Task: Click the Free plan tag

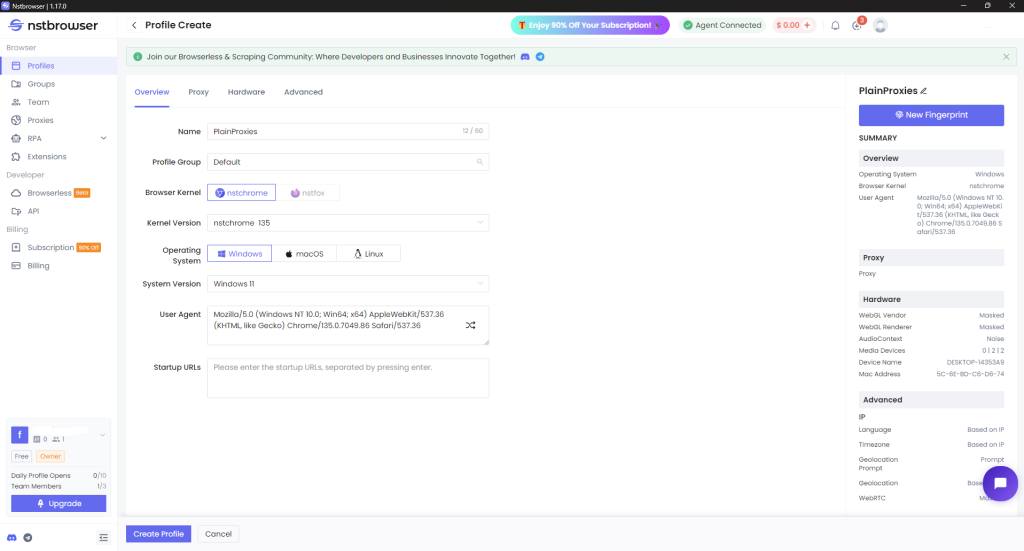Action: pos(22,456)
